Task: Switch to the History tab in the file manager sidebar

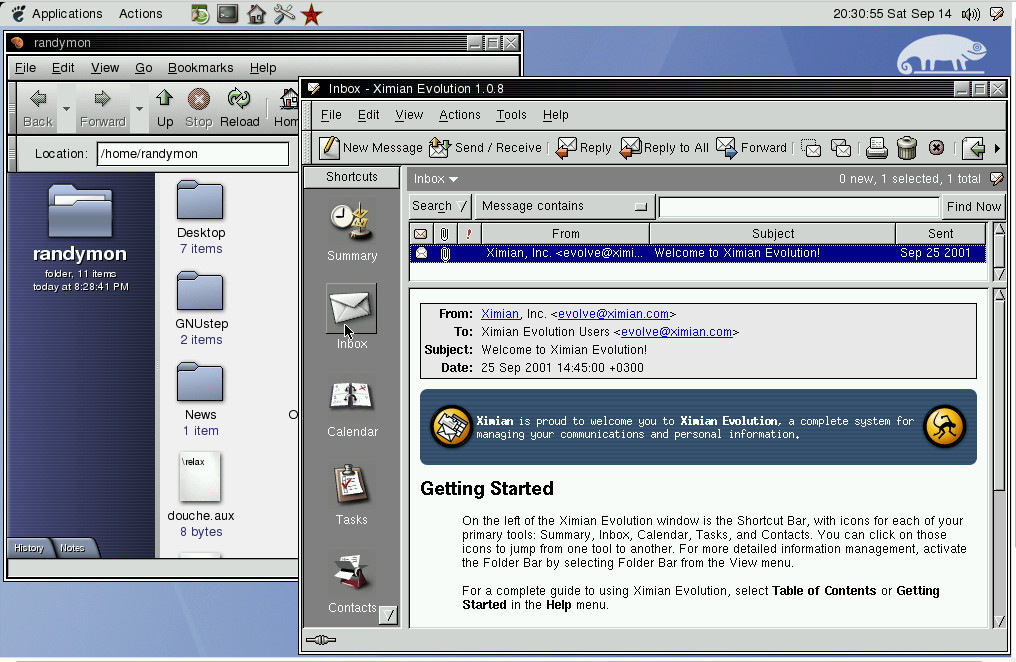Action: [29, 548]
